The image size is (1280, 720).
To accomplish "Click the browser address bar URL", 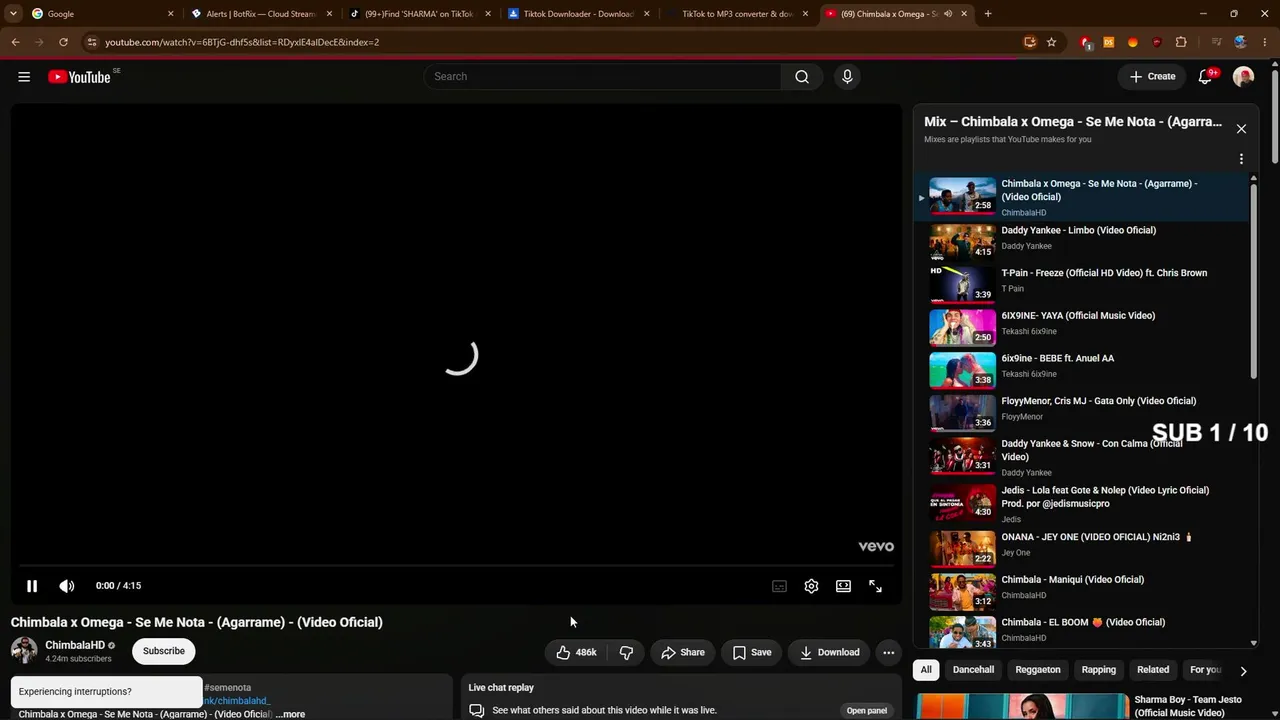I will [242, 42].
